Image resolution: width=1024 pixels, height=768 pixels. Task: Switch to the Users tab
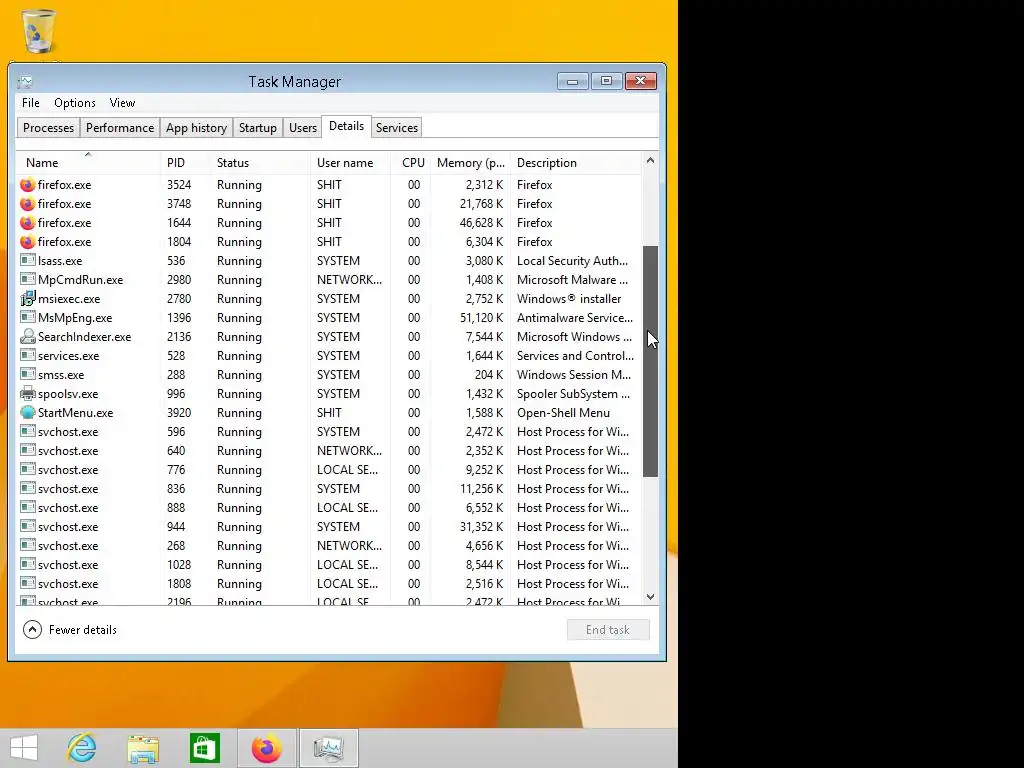[x=303, y=127]
